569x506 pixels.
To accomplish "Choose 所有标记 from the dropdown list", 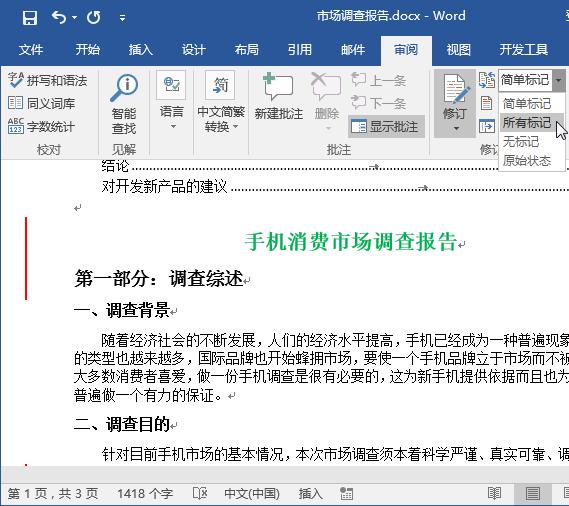I will click(x=531, y=123).
